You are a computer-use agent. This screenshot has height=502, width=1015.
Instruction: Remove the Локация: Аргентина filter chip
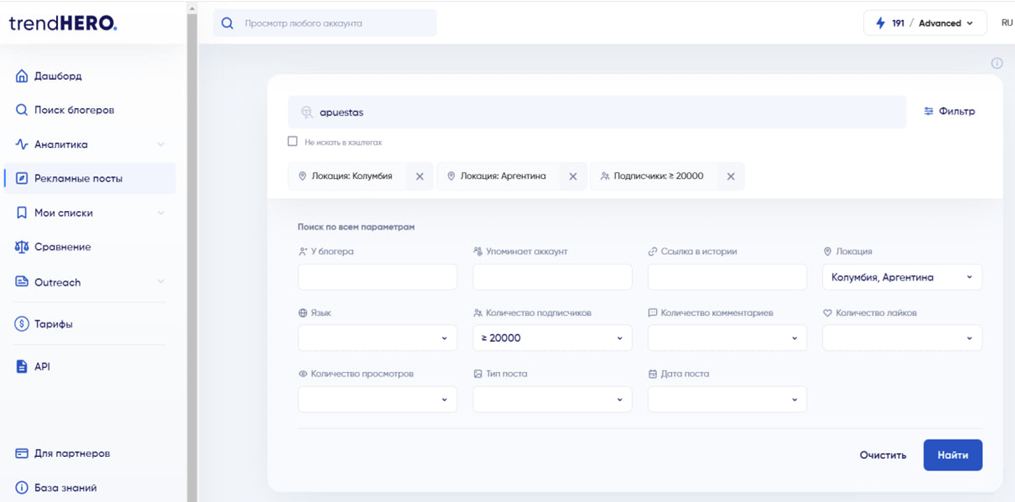(x=573, y=177)
